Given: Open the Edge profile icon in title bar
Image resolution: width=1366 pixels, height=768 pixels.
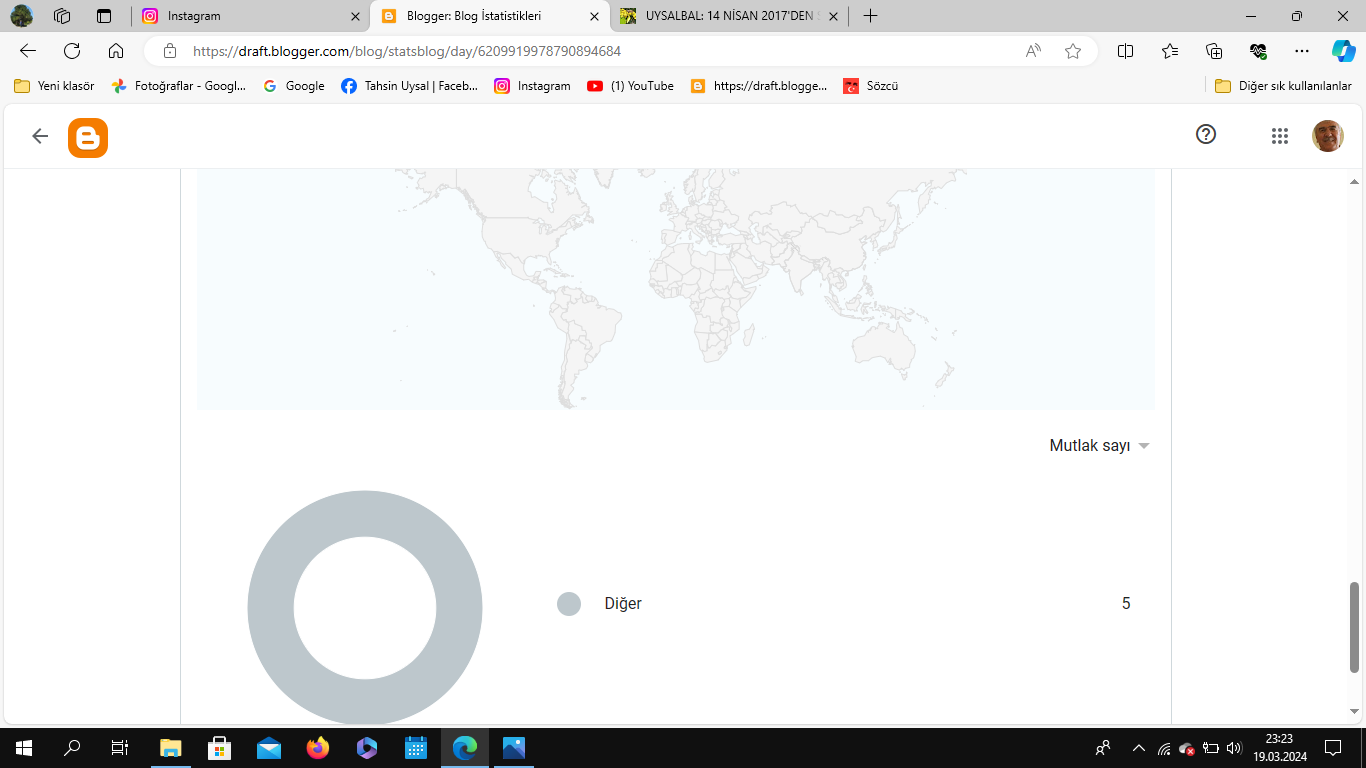Looking at the screenshot, I should [22, 16].
